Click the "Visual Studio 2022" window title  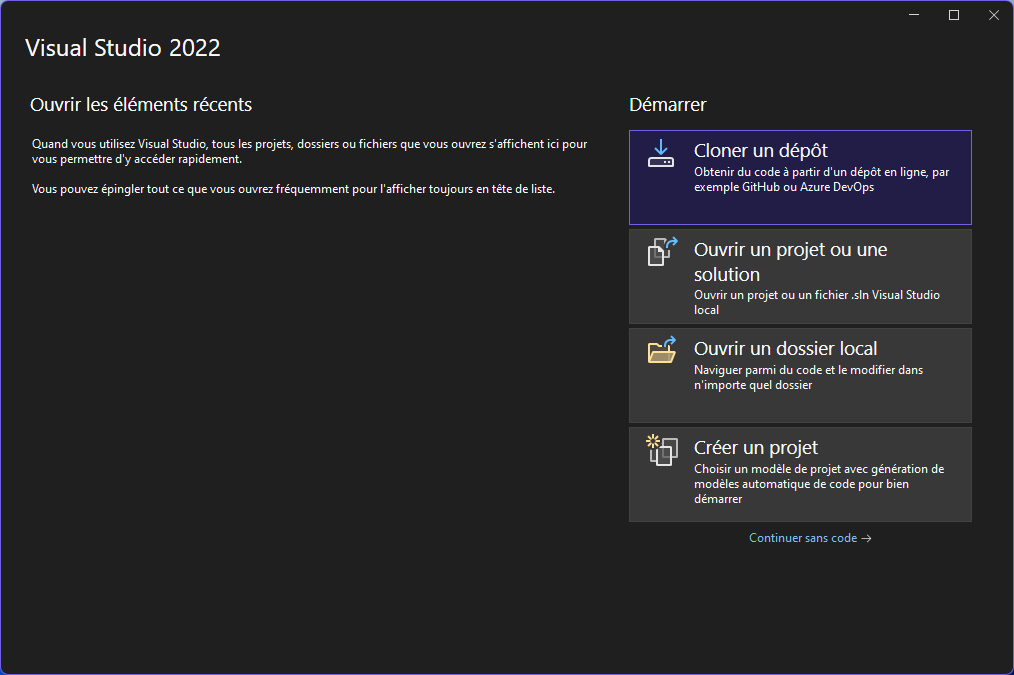[122, 48]
